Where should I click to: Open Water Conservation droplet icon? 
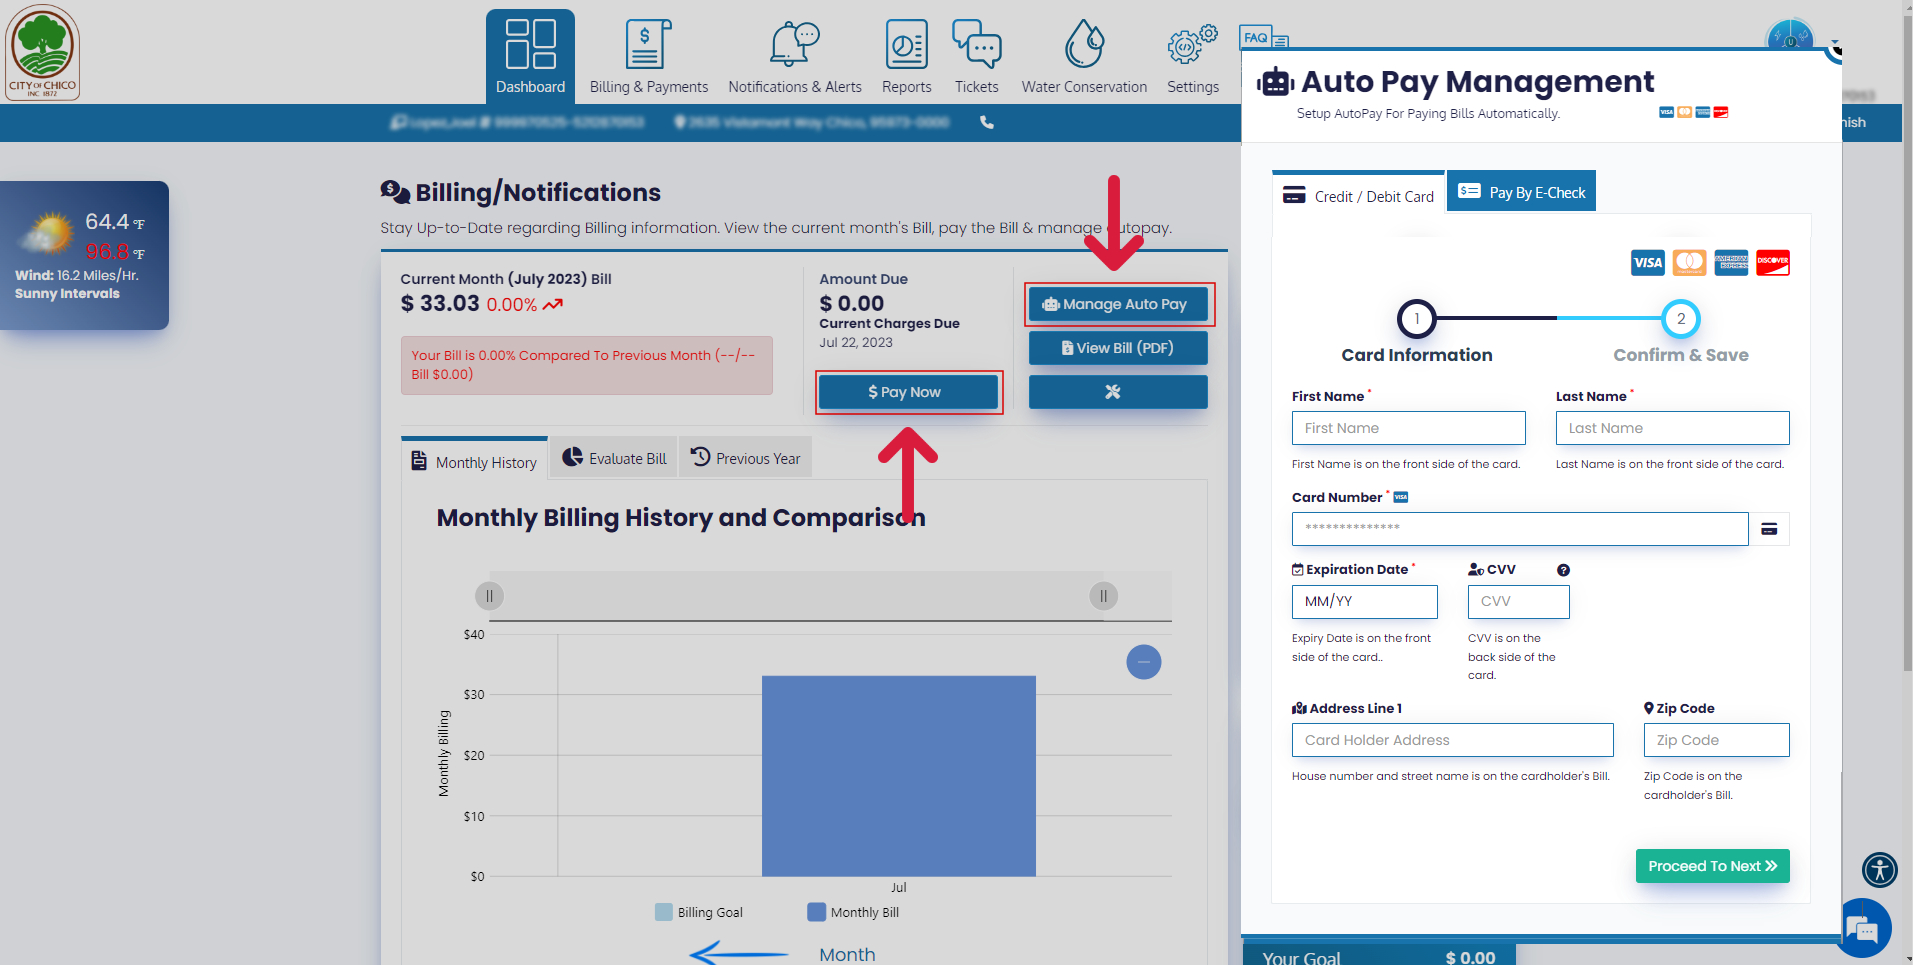click(1084, 46)
